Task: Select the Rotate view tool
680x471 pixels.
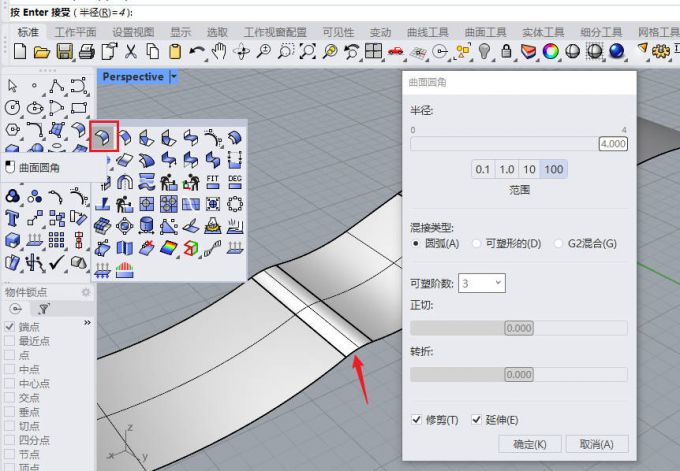Action: point(242,52)
